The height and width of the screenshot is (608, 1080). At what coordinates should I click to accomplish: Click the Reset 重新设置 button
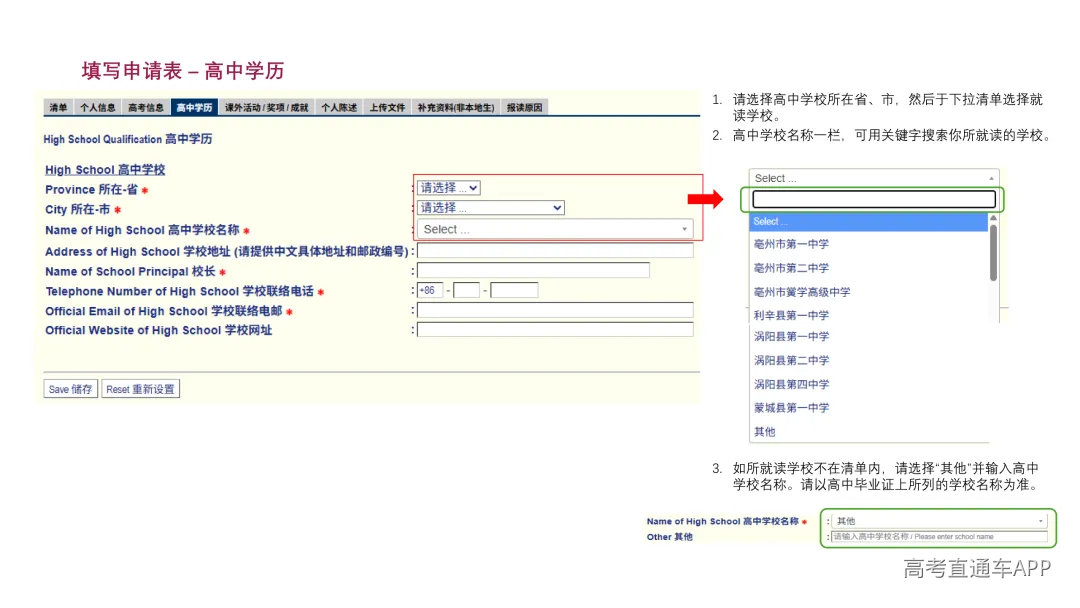[x=141, y=389]
